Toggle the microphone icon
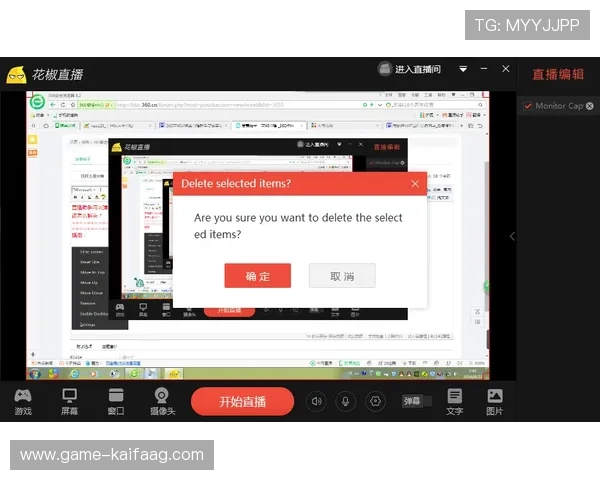This screenshot has width=600, height=480. [x=346, y=401]
